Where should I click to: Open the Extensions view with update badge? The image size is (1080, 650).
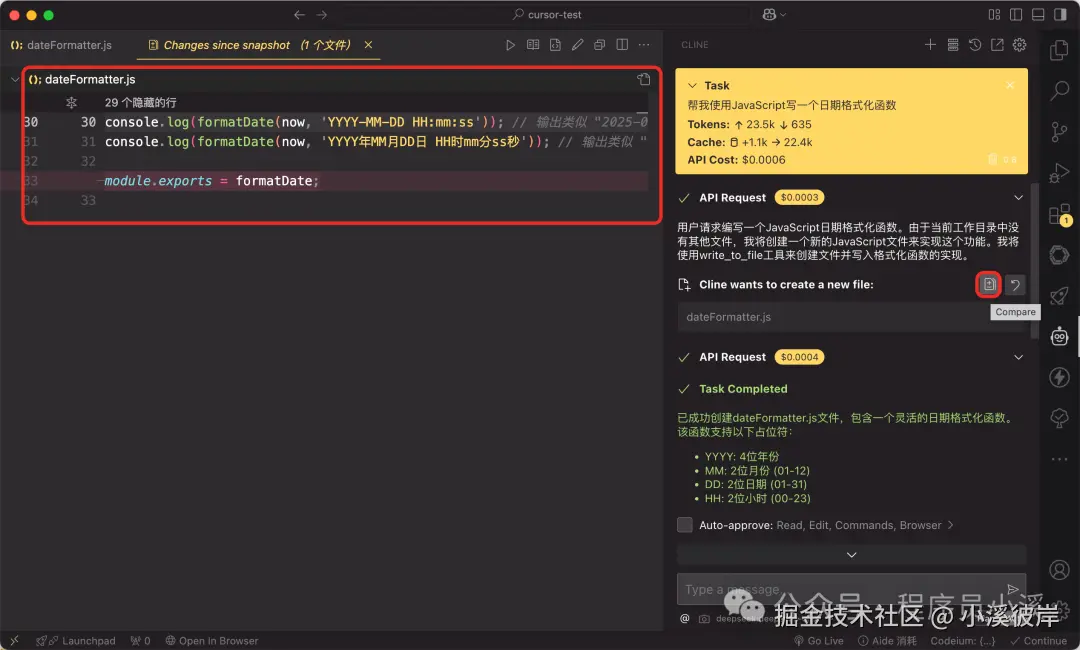(1059, 214)
